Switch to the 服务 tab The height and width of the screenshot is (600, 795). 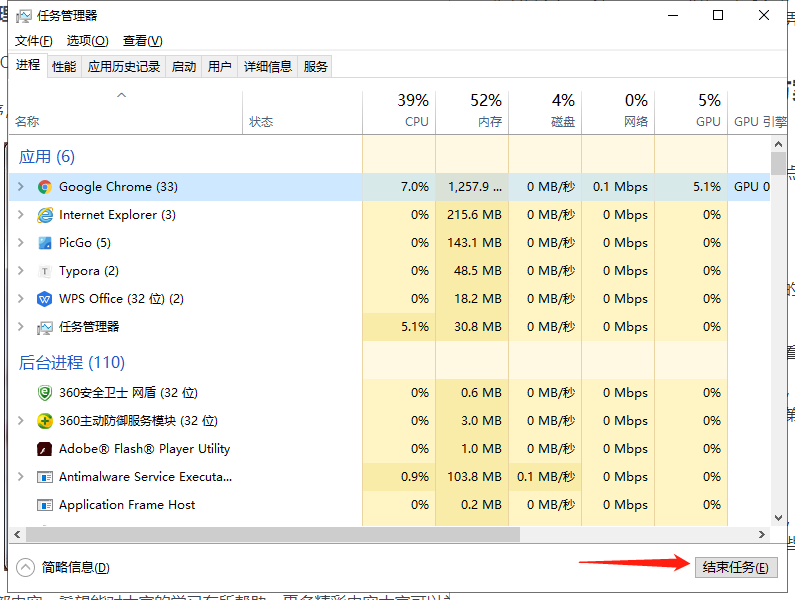[x=315, y=66]
